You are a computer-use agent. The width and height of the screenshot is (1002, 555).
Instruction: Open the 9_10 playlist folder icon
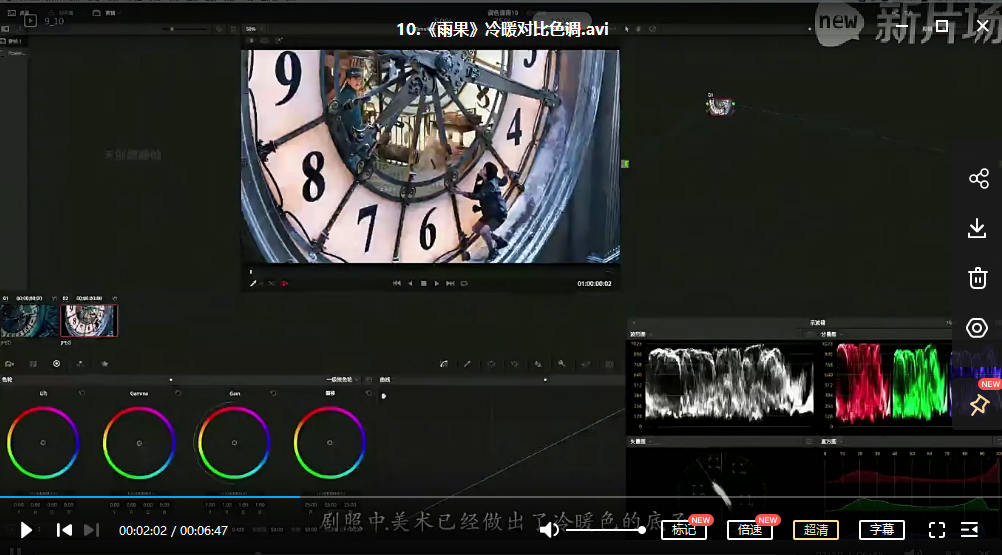(x=31, y=20)
